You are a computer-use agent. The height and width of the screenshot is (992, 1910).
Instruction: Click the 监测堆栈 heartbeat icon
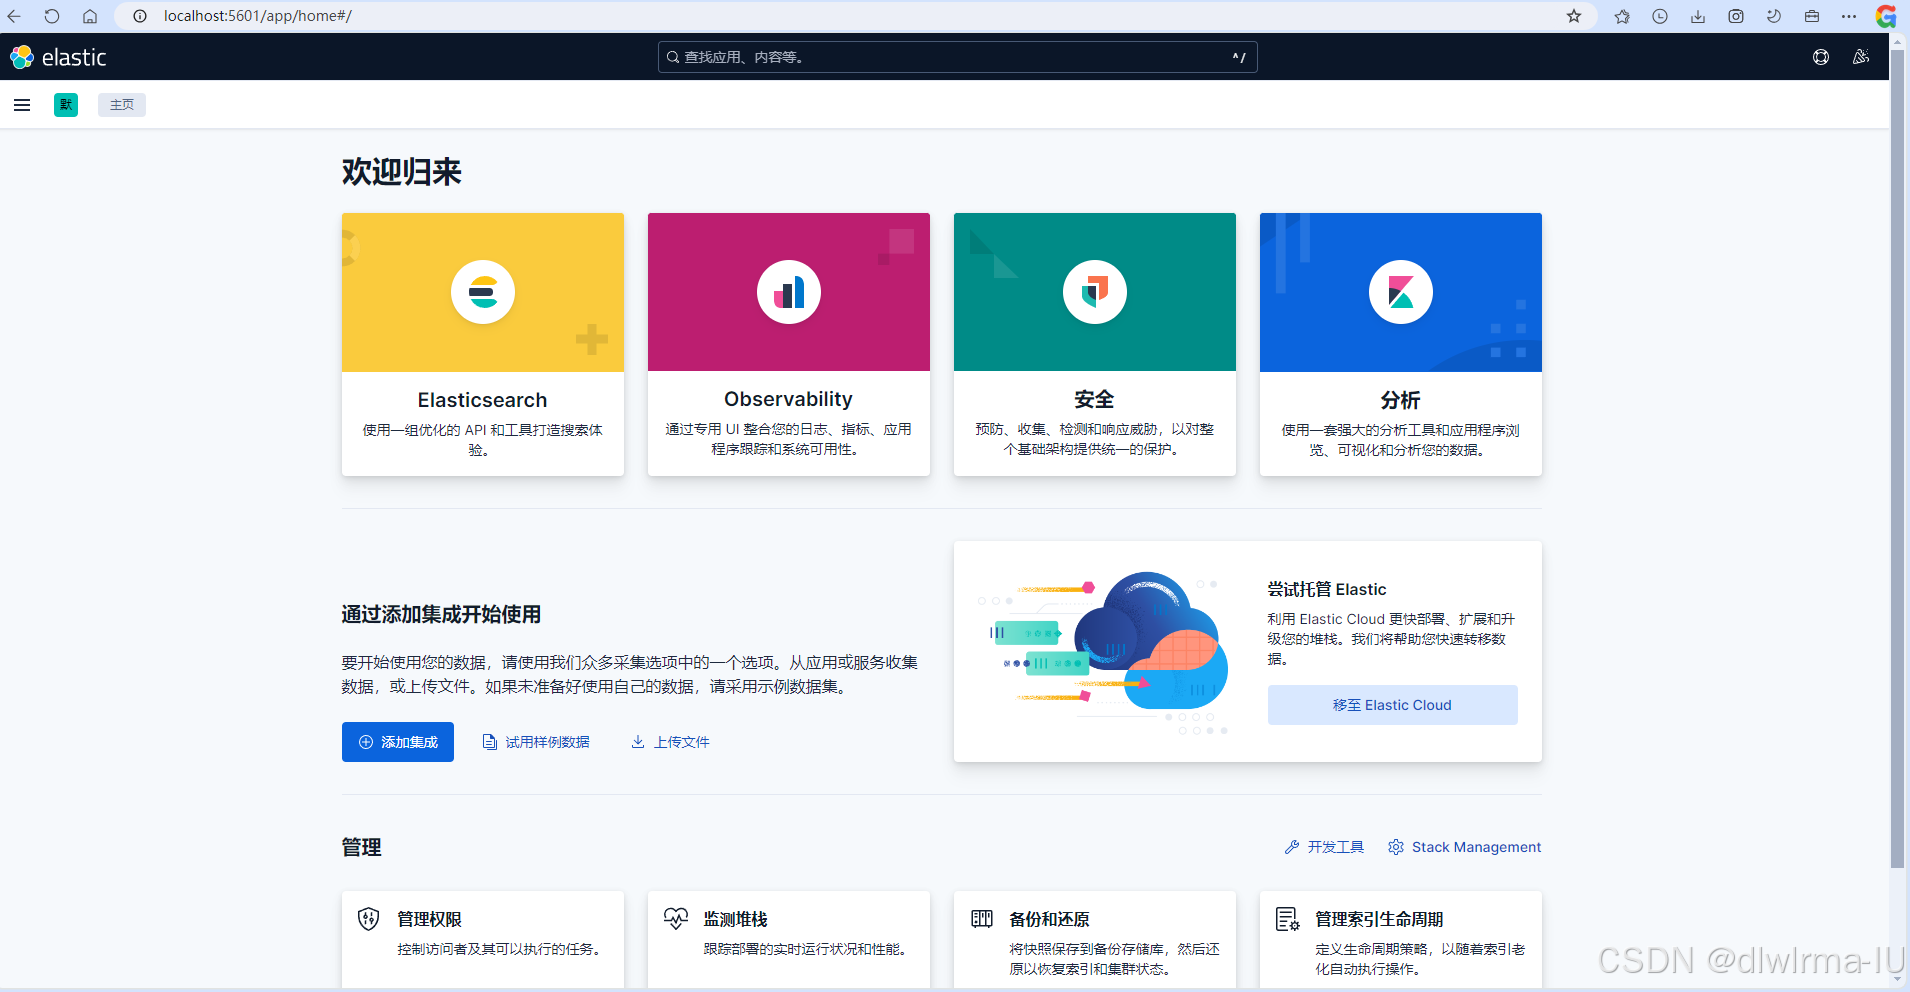coord(676,918)
